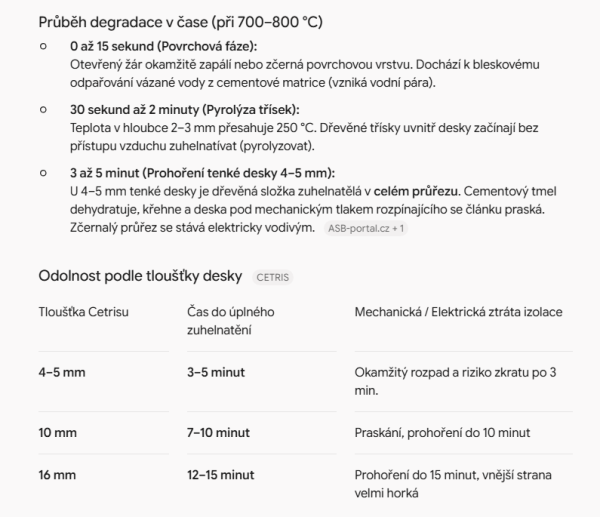This screenshot has width=600, height=517.
Task: Click the Tloušťka Cetrisu column header
Action: 83,312
